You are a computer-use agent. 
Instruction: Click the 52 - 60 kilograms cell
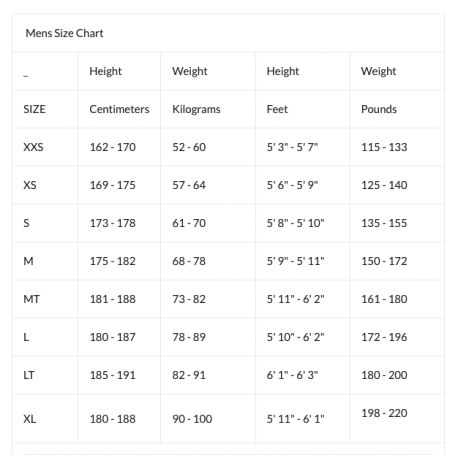click(189, 147)
